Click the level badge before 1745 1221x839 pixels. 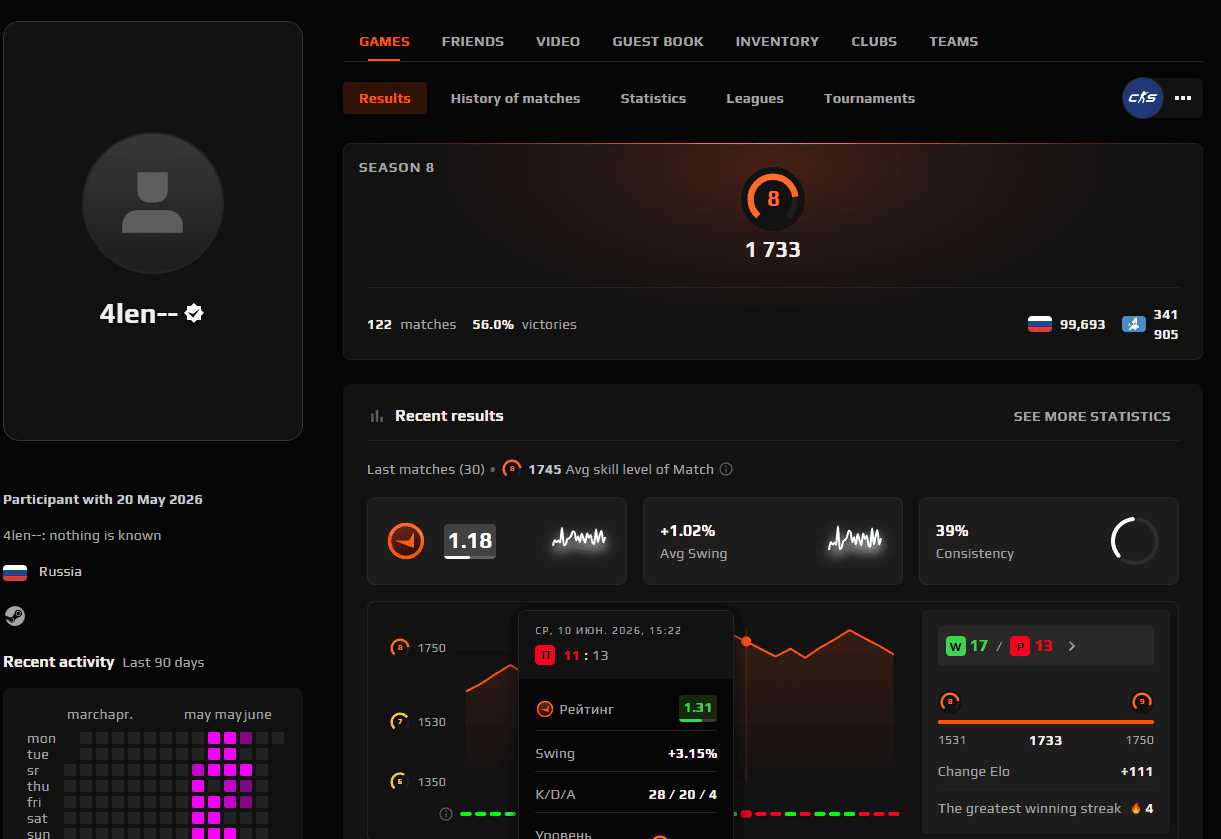(x=512, y=468)
